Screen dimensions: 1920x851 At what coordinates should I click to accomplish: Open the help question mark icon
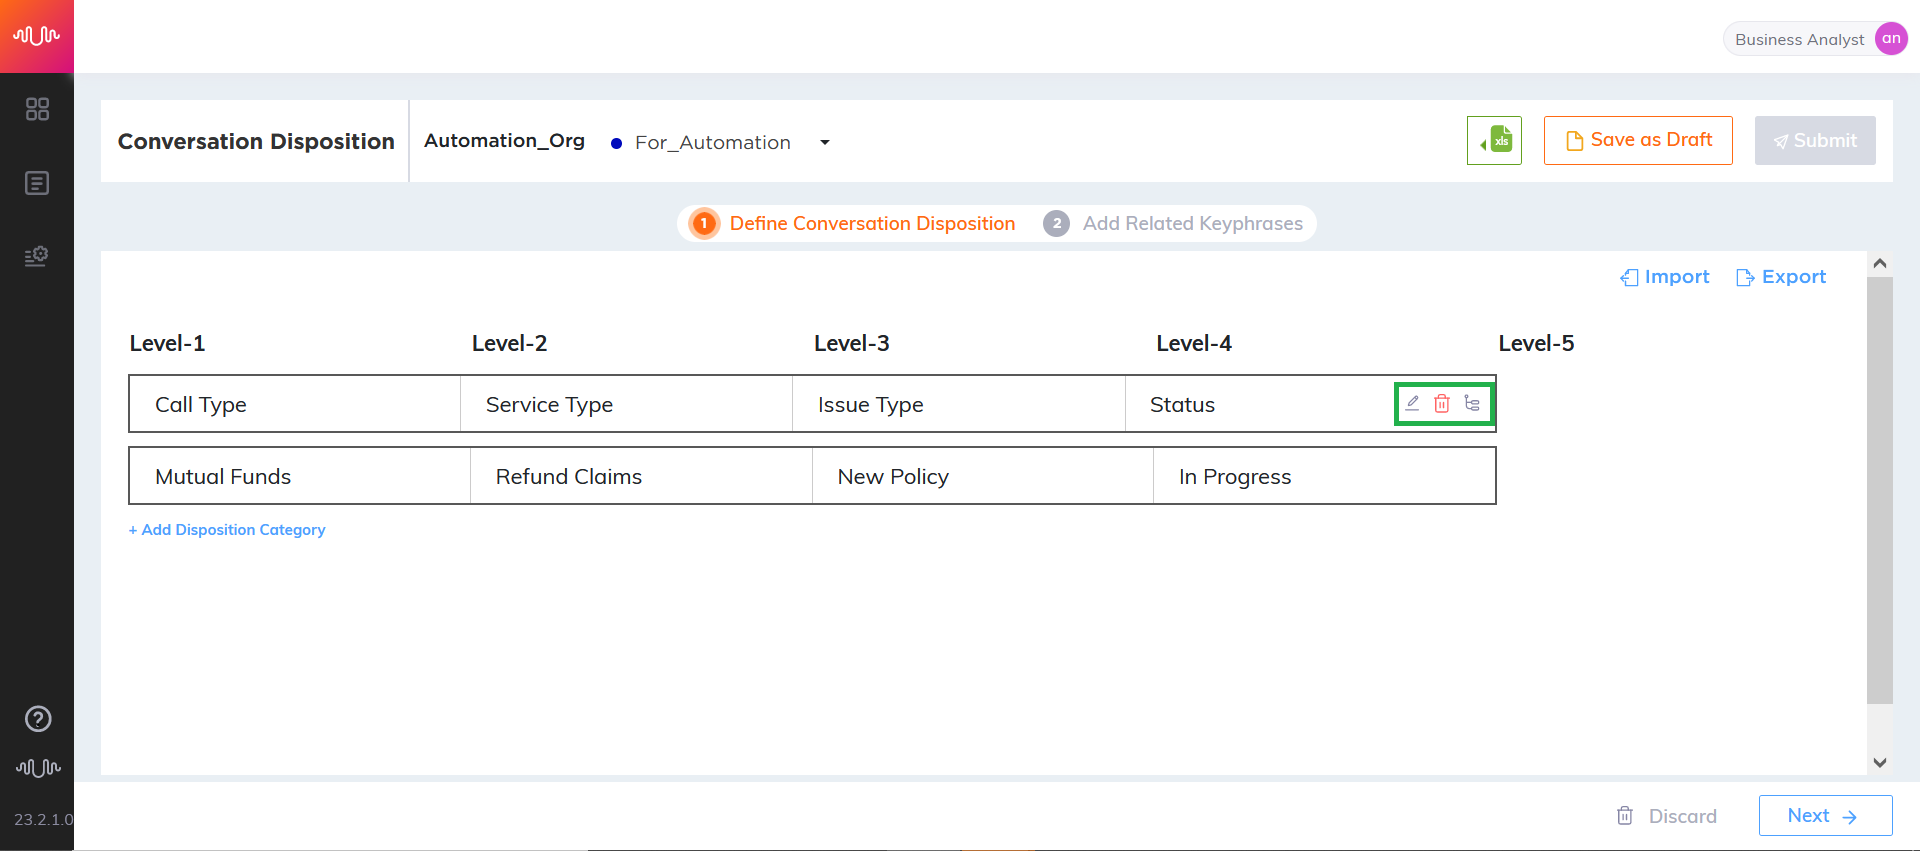click(x=38, y=719)
